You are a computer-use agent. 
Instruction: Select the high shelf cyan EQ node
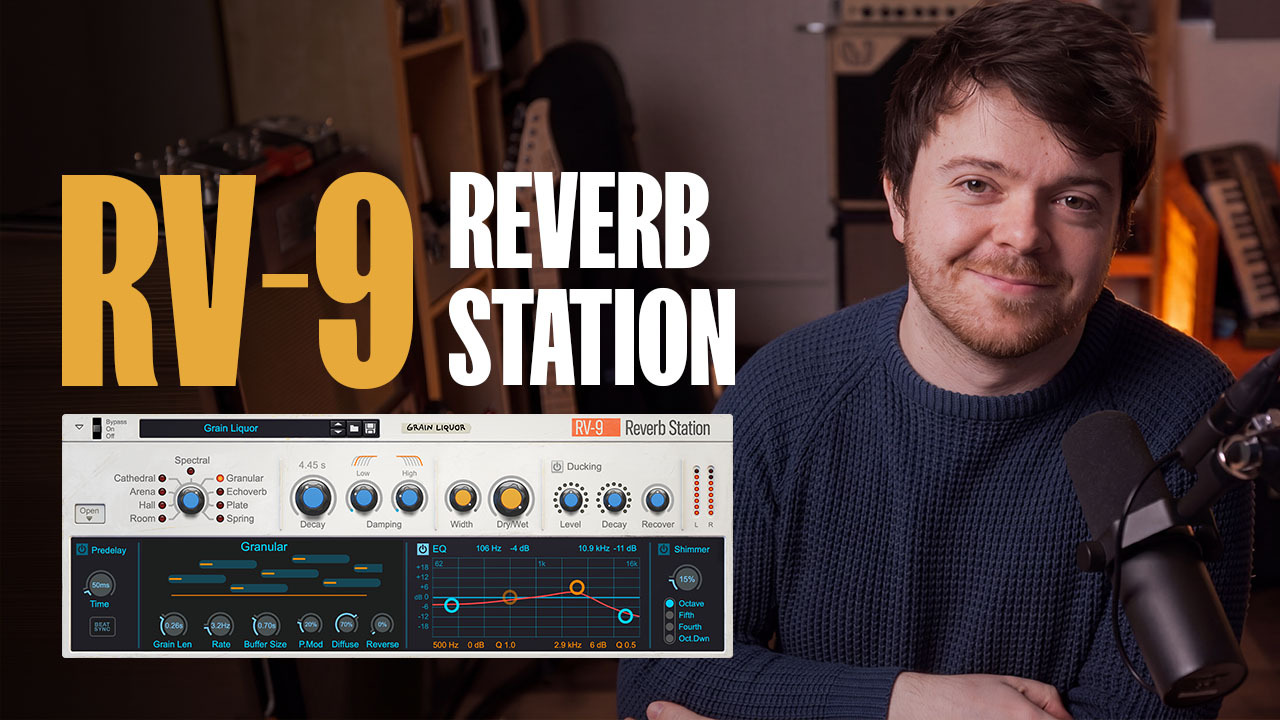tap(625, 616)
